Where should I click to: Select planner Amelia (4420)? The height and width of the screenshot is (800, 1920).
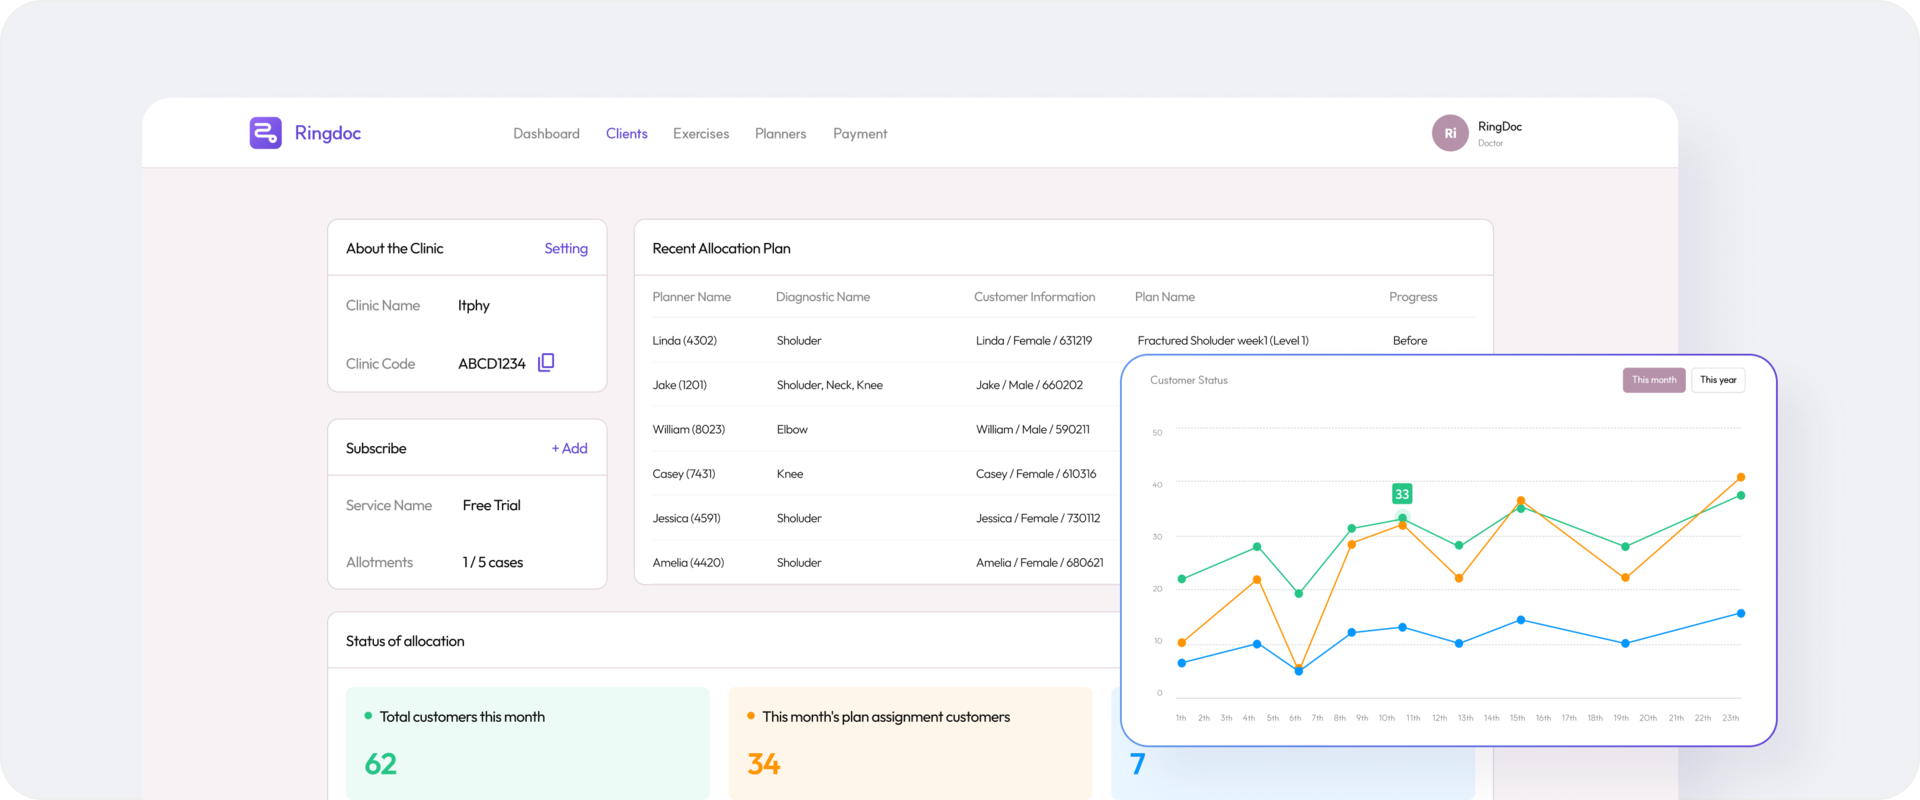(x=688, y=563)
